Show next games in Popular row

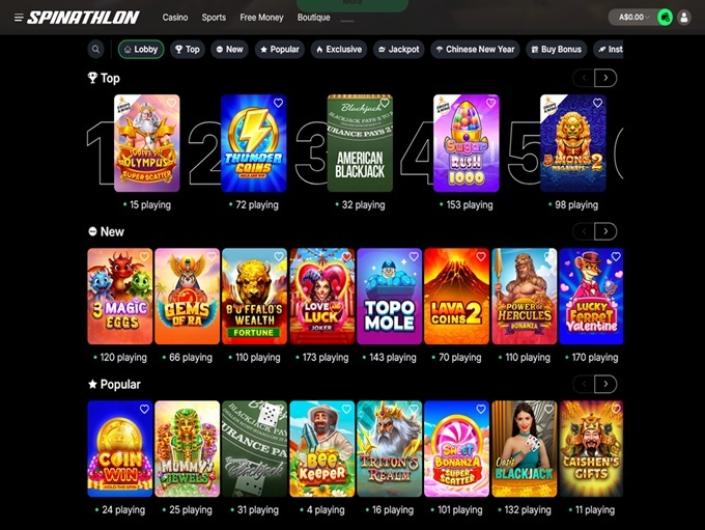pyautogui.click(x=606, y=384)
